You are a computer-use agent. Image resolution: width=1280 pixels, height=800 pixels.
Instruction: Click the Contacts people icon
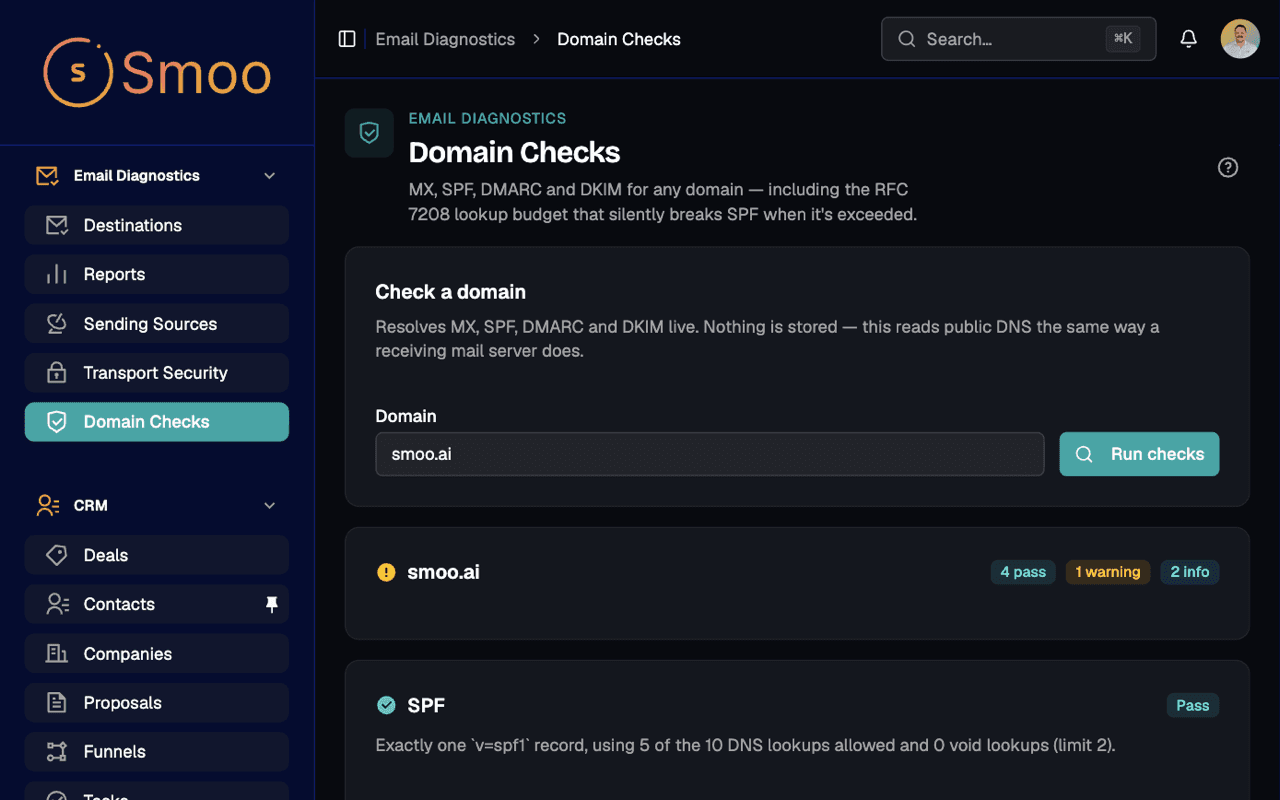point(57,604)
